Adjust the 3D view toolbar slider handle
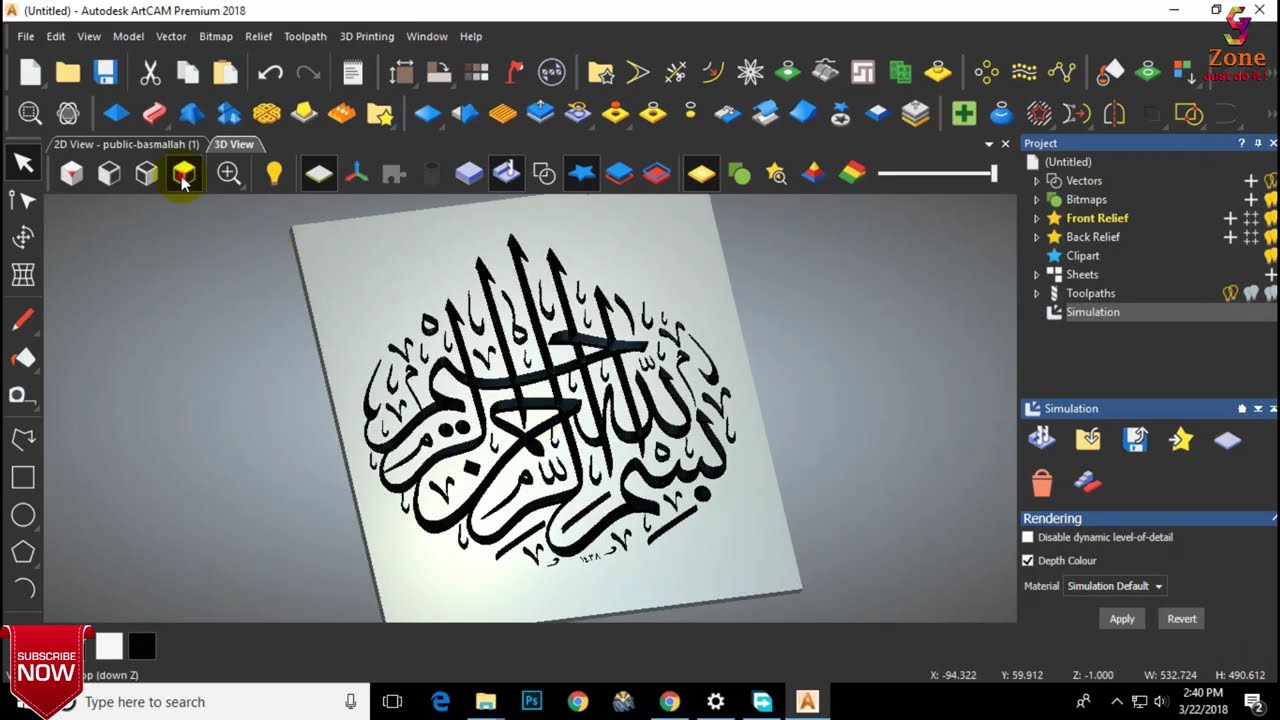1280x720 pixels. [994, 173]
